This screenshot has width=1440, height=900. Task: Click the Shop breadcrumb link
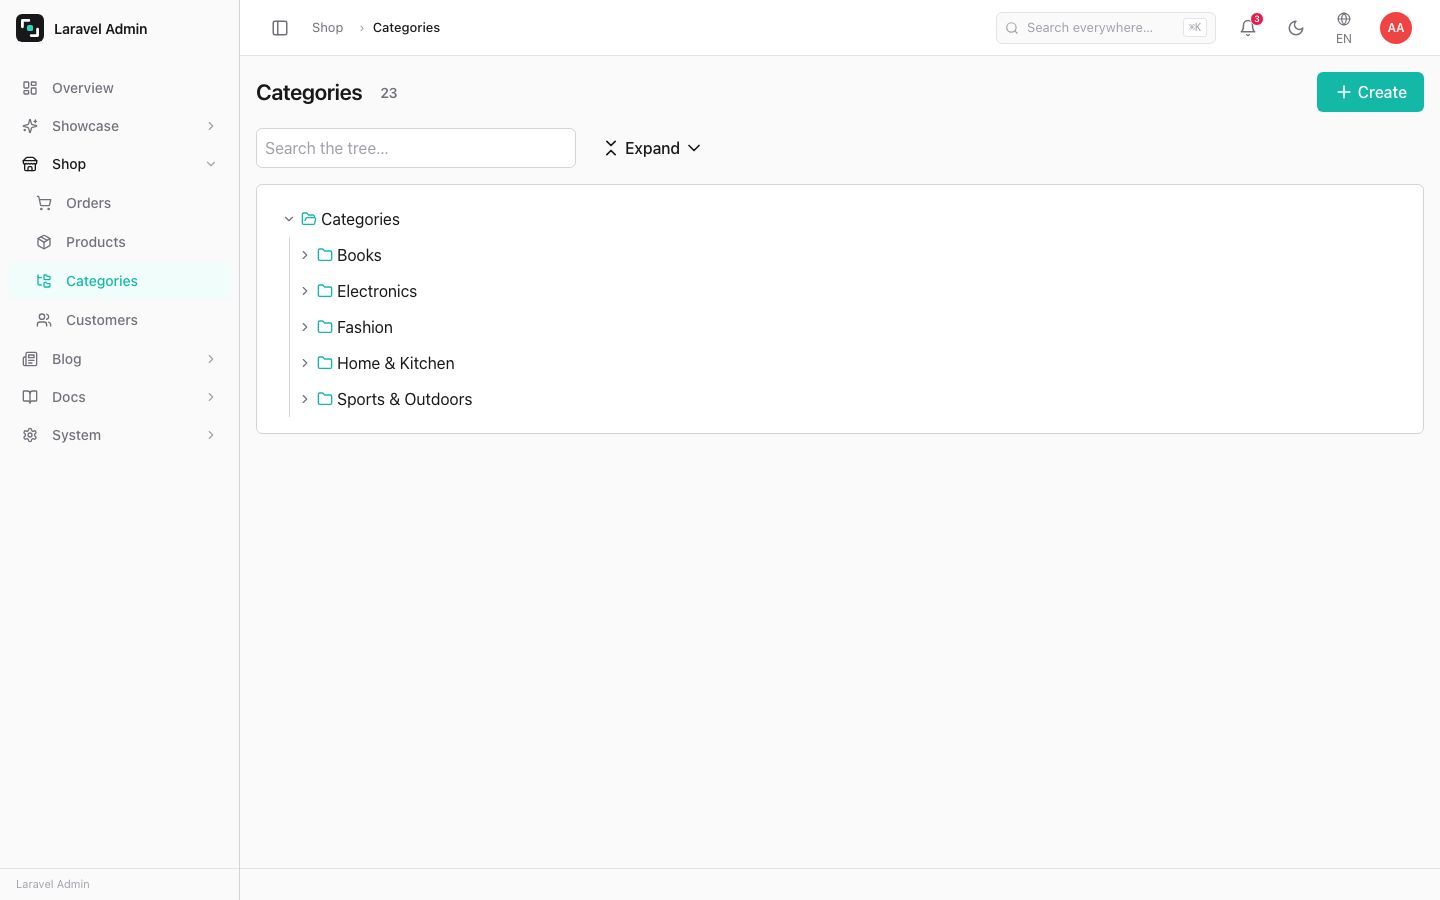click(327, 28)
